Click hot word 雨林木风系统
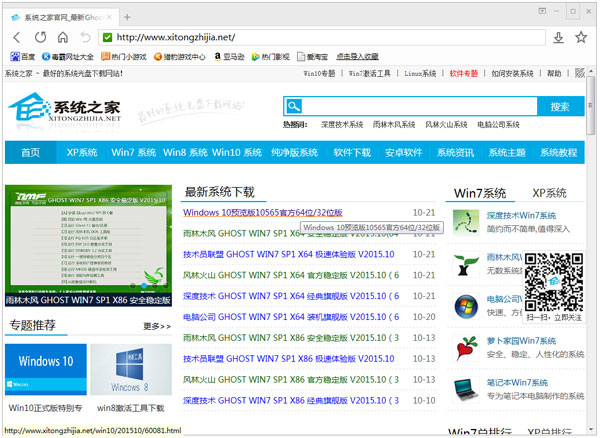 (394, 124)
